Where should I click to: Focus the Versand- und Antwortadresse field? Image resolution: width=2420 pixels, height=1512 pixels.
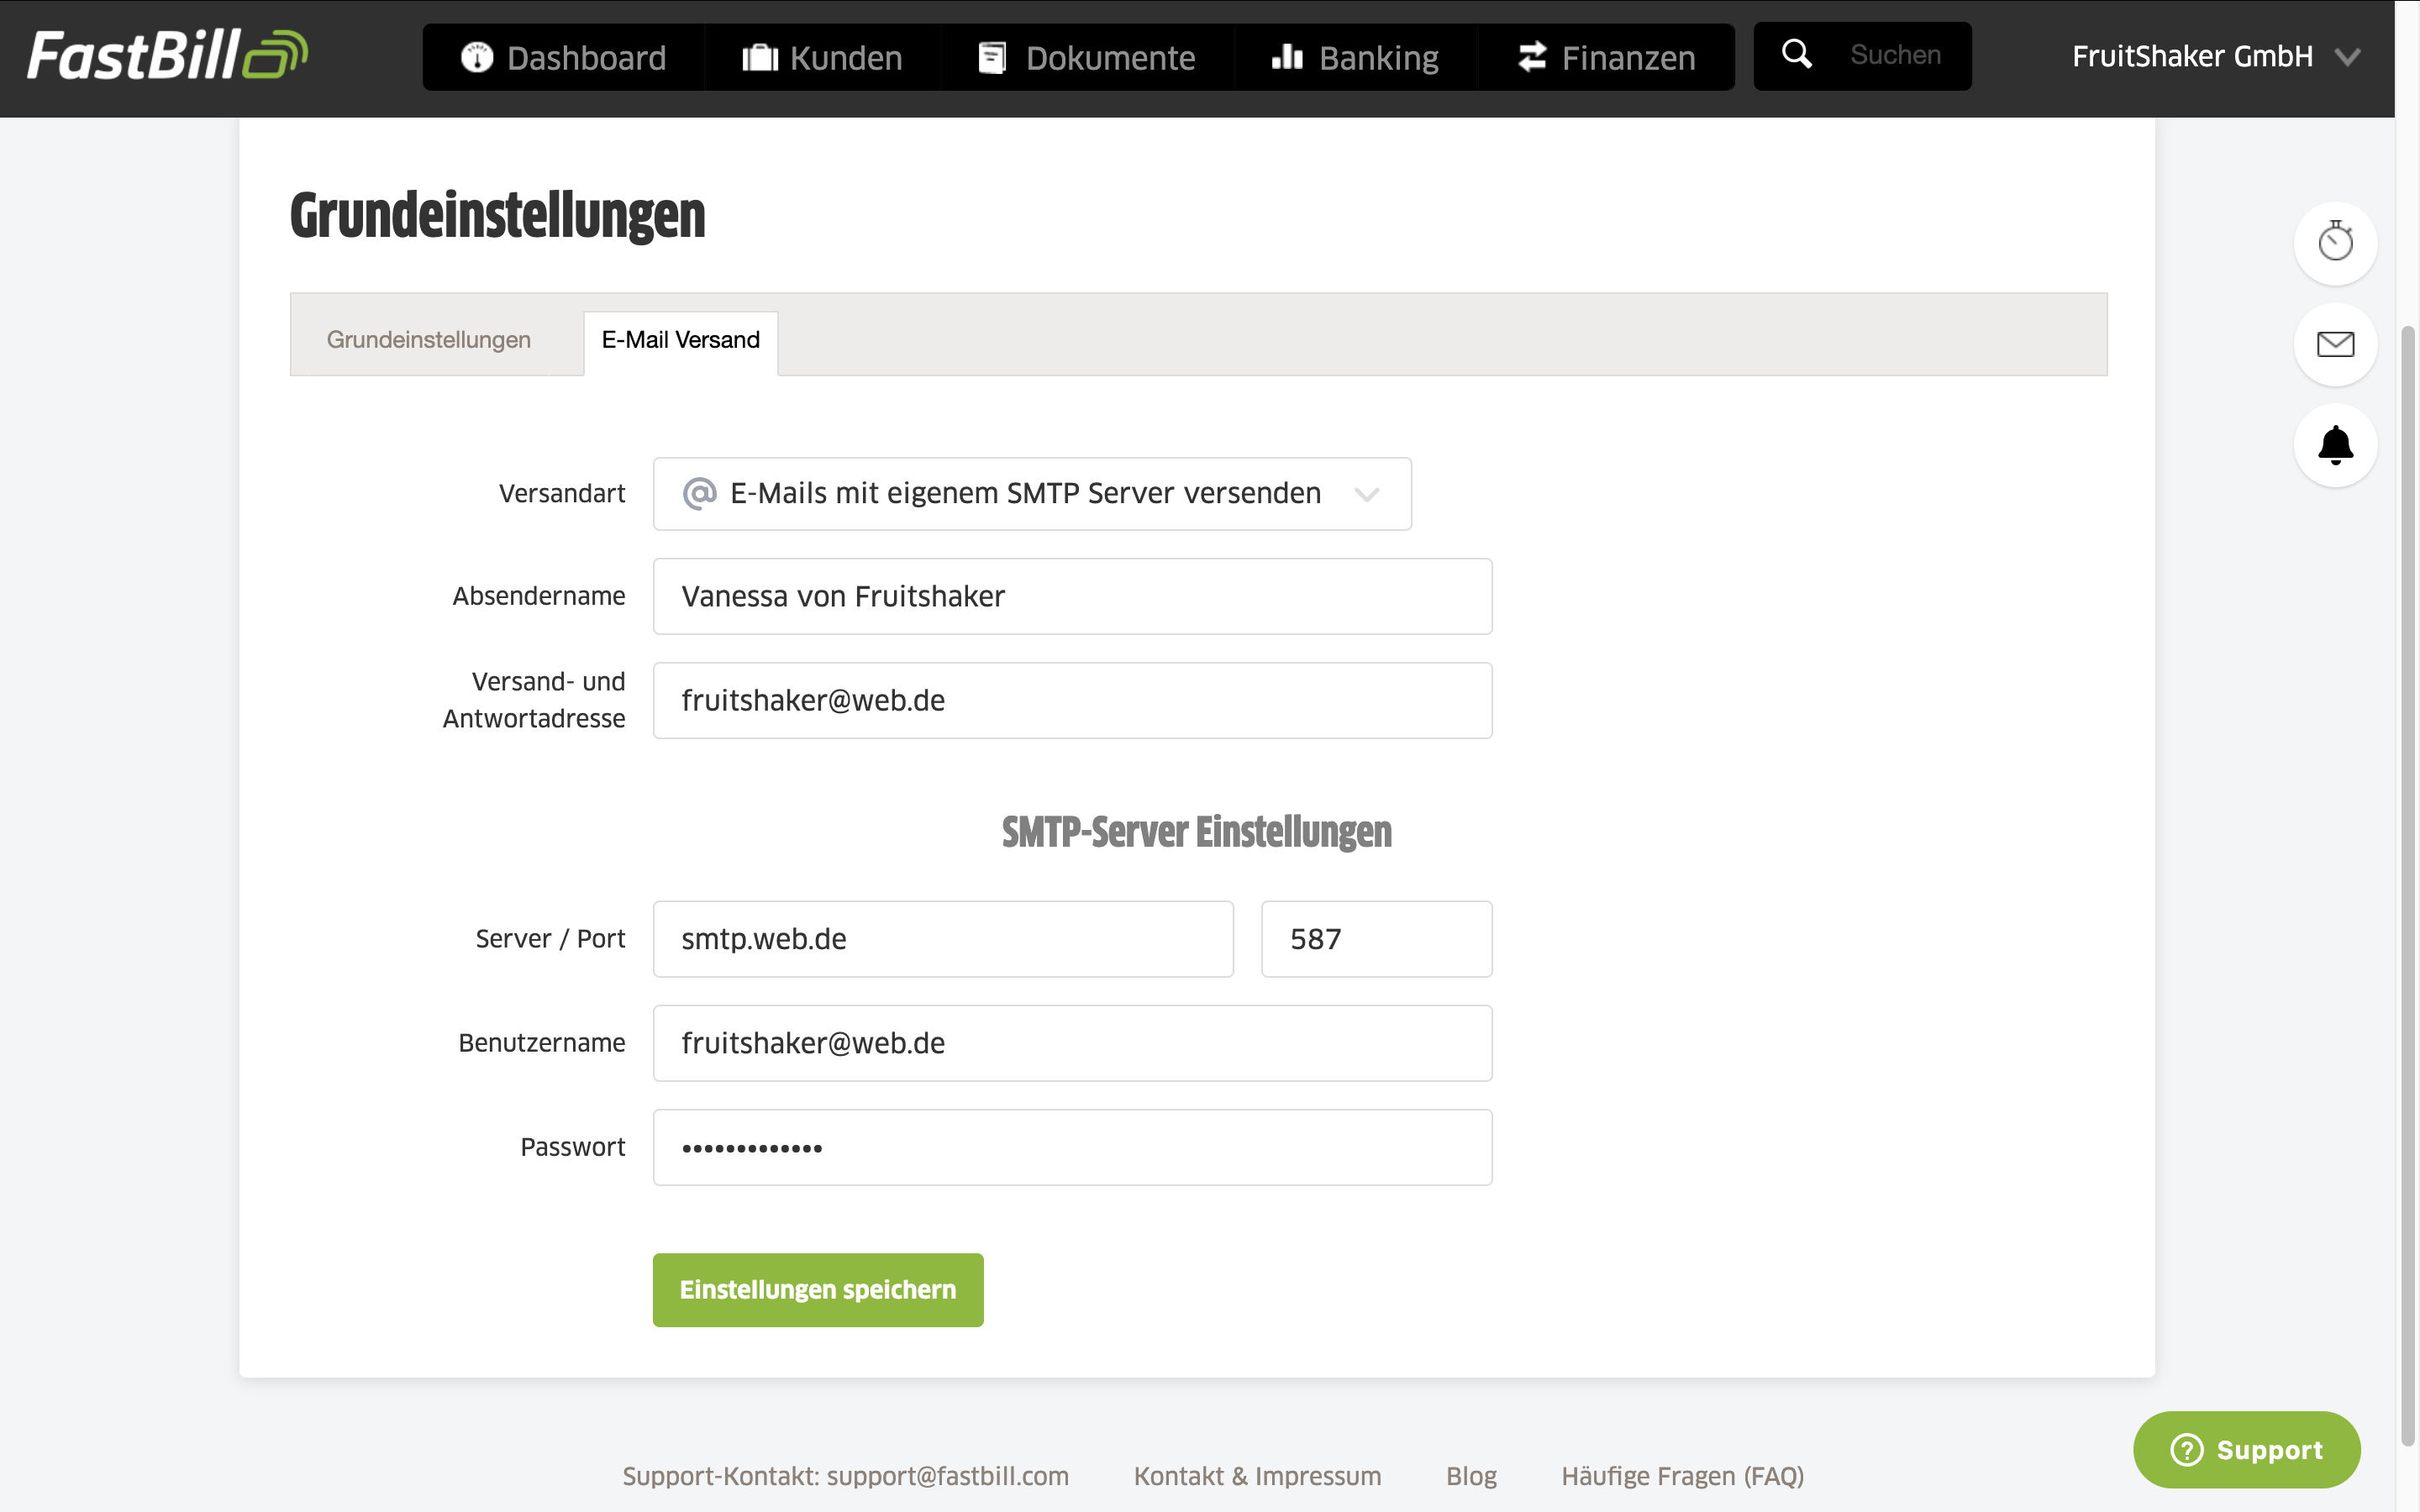[1072, 700]
